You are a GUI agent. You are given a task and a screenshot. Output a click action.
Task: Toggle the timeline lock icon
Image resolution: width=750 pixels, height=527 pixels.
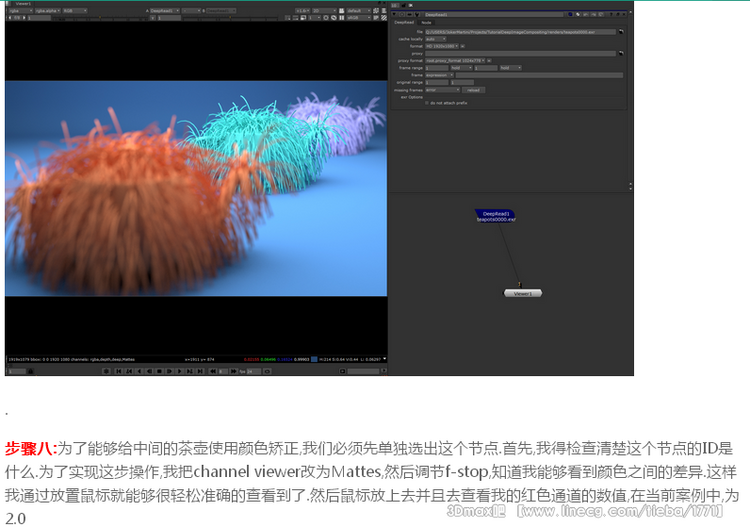[31, 371]
